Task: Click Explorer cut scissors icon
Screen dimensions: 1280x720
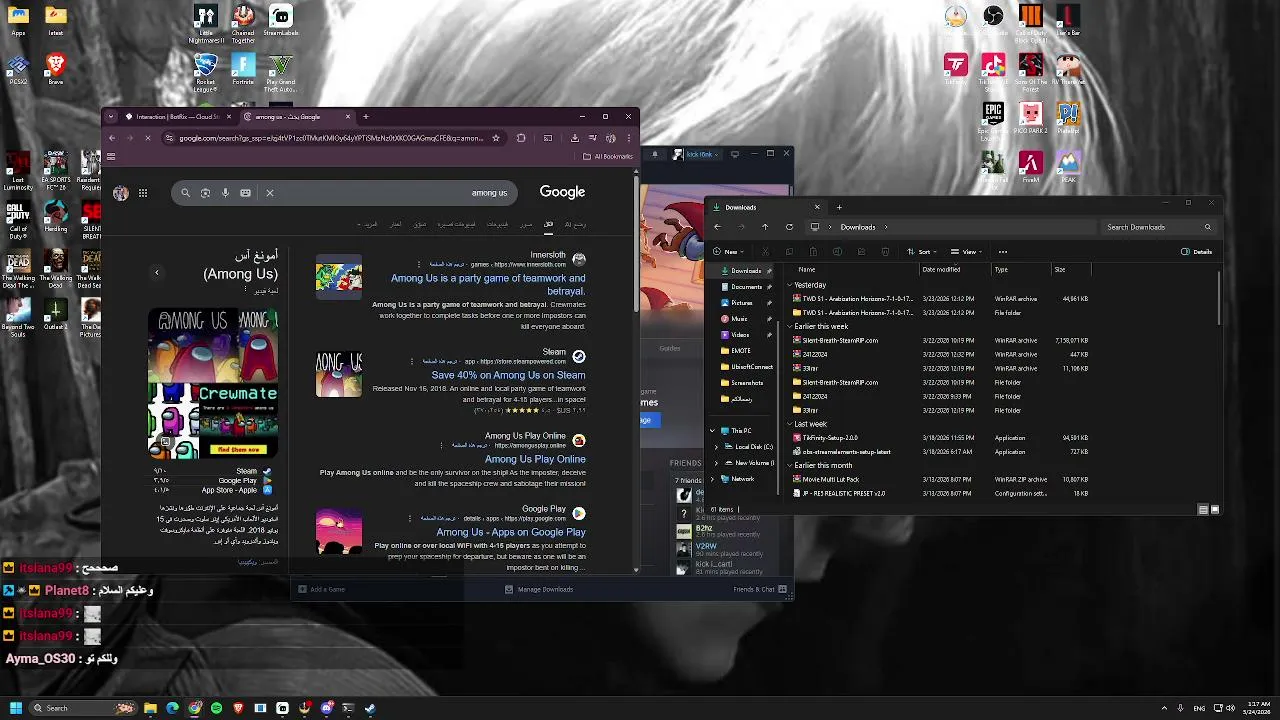Action: coord(766,252)
